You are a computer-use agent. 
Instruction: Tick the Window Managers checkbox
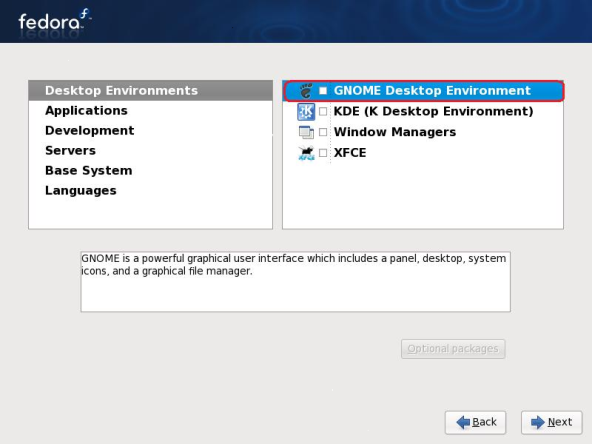click(x=323, y=132)
